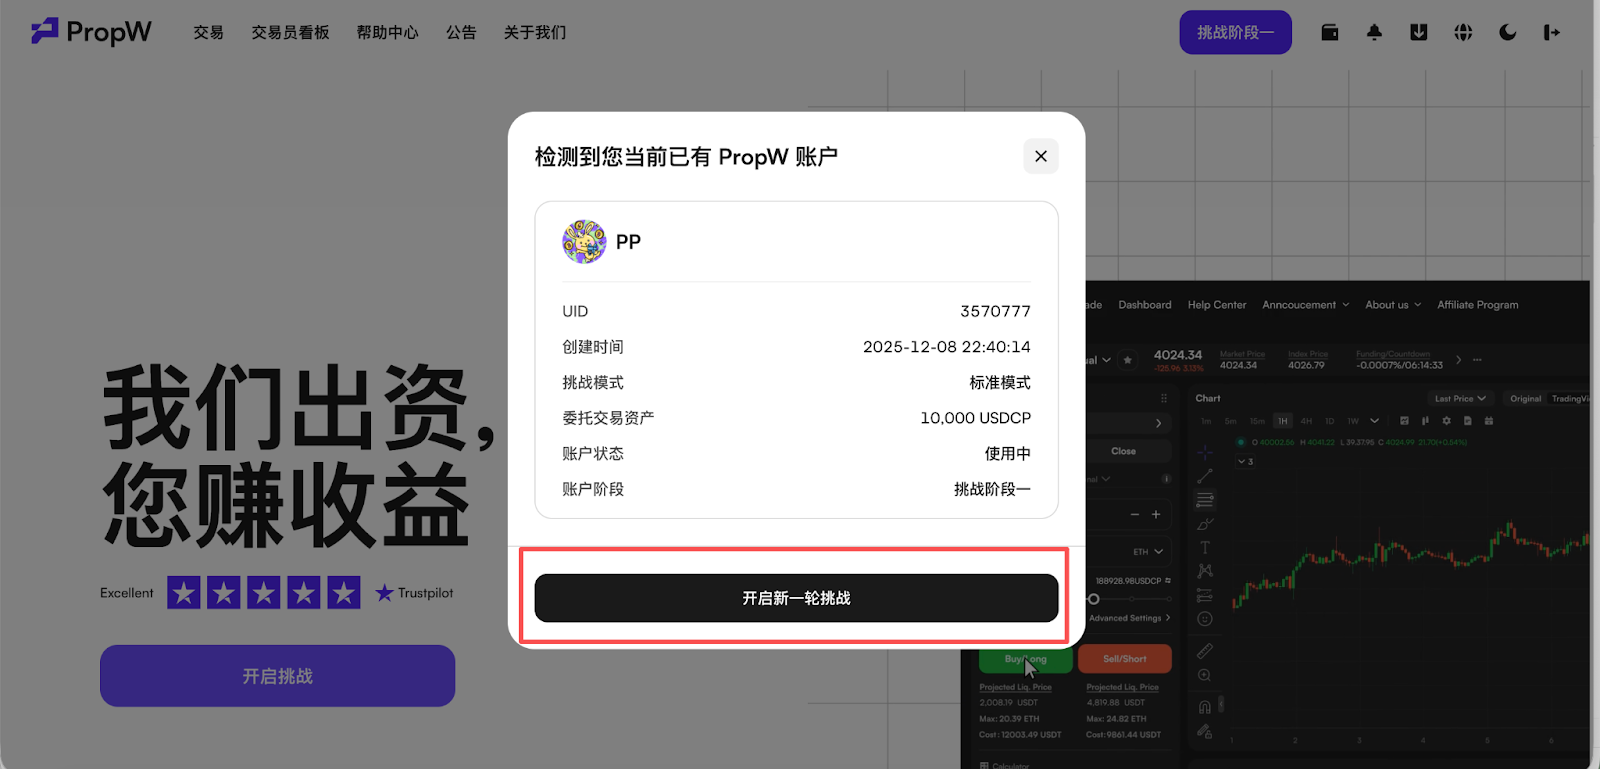Open the 公告 menu item
The image size is (1600, 769).
click(x=461, y=32)
